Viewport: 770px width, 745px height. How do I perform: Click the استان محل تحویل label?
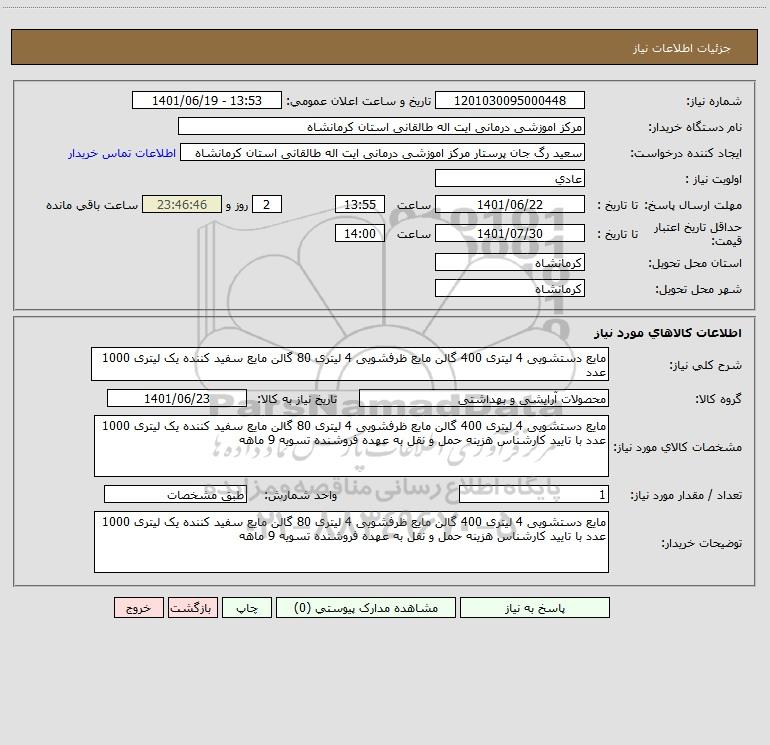click(x=695, y=264)
